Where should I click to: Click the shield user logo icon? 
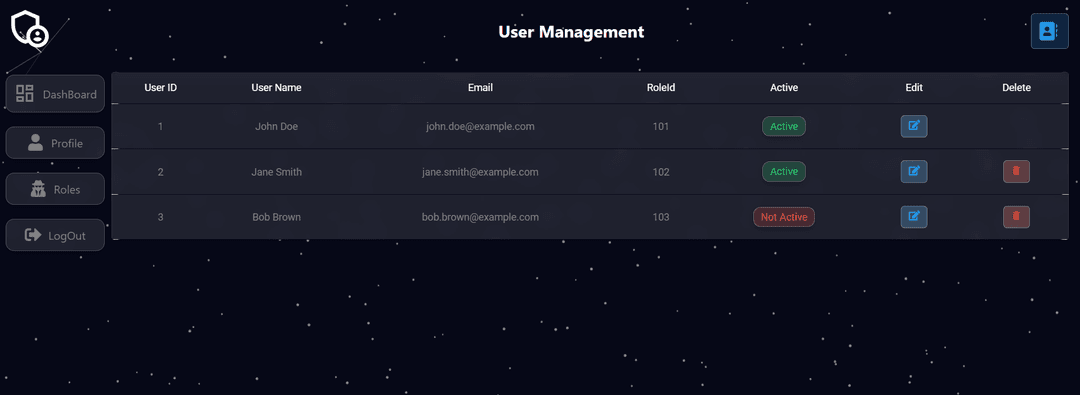(30, 30)
